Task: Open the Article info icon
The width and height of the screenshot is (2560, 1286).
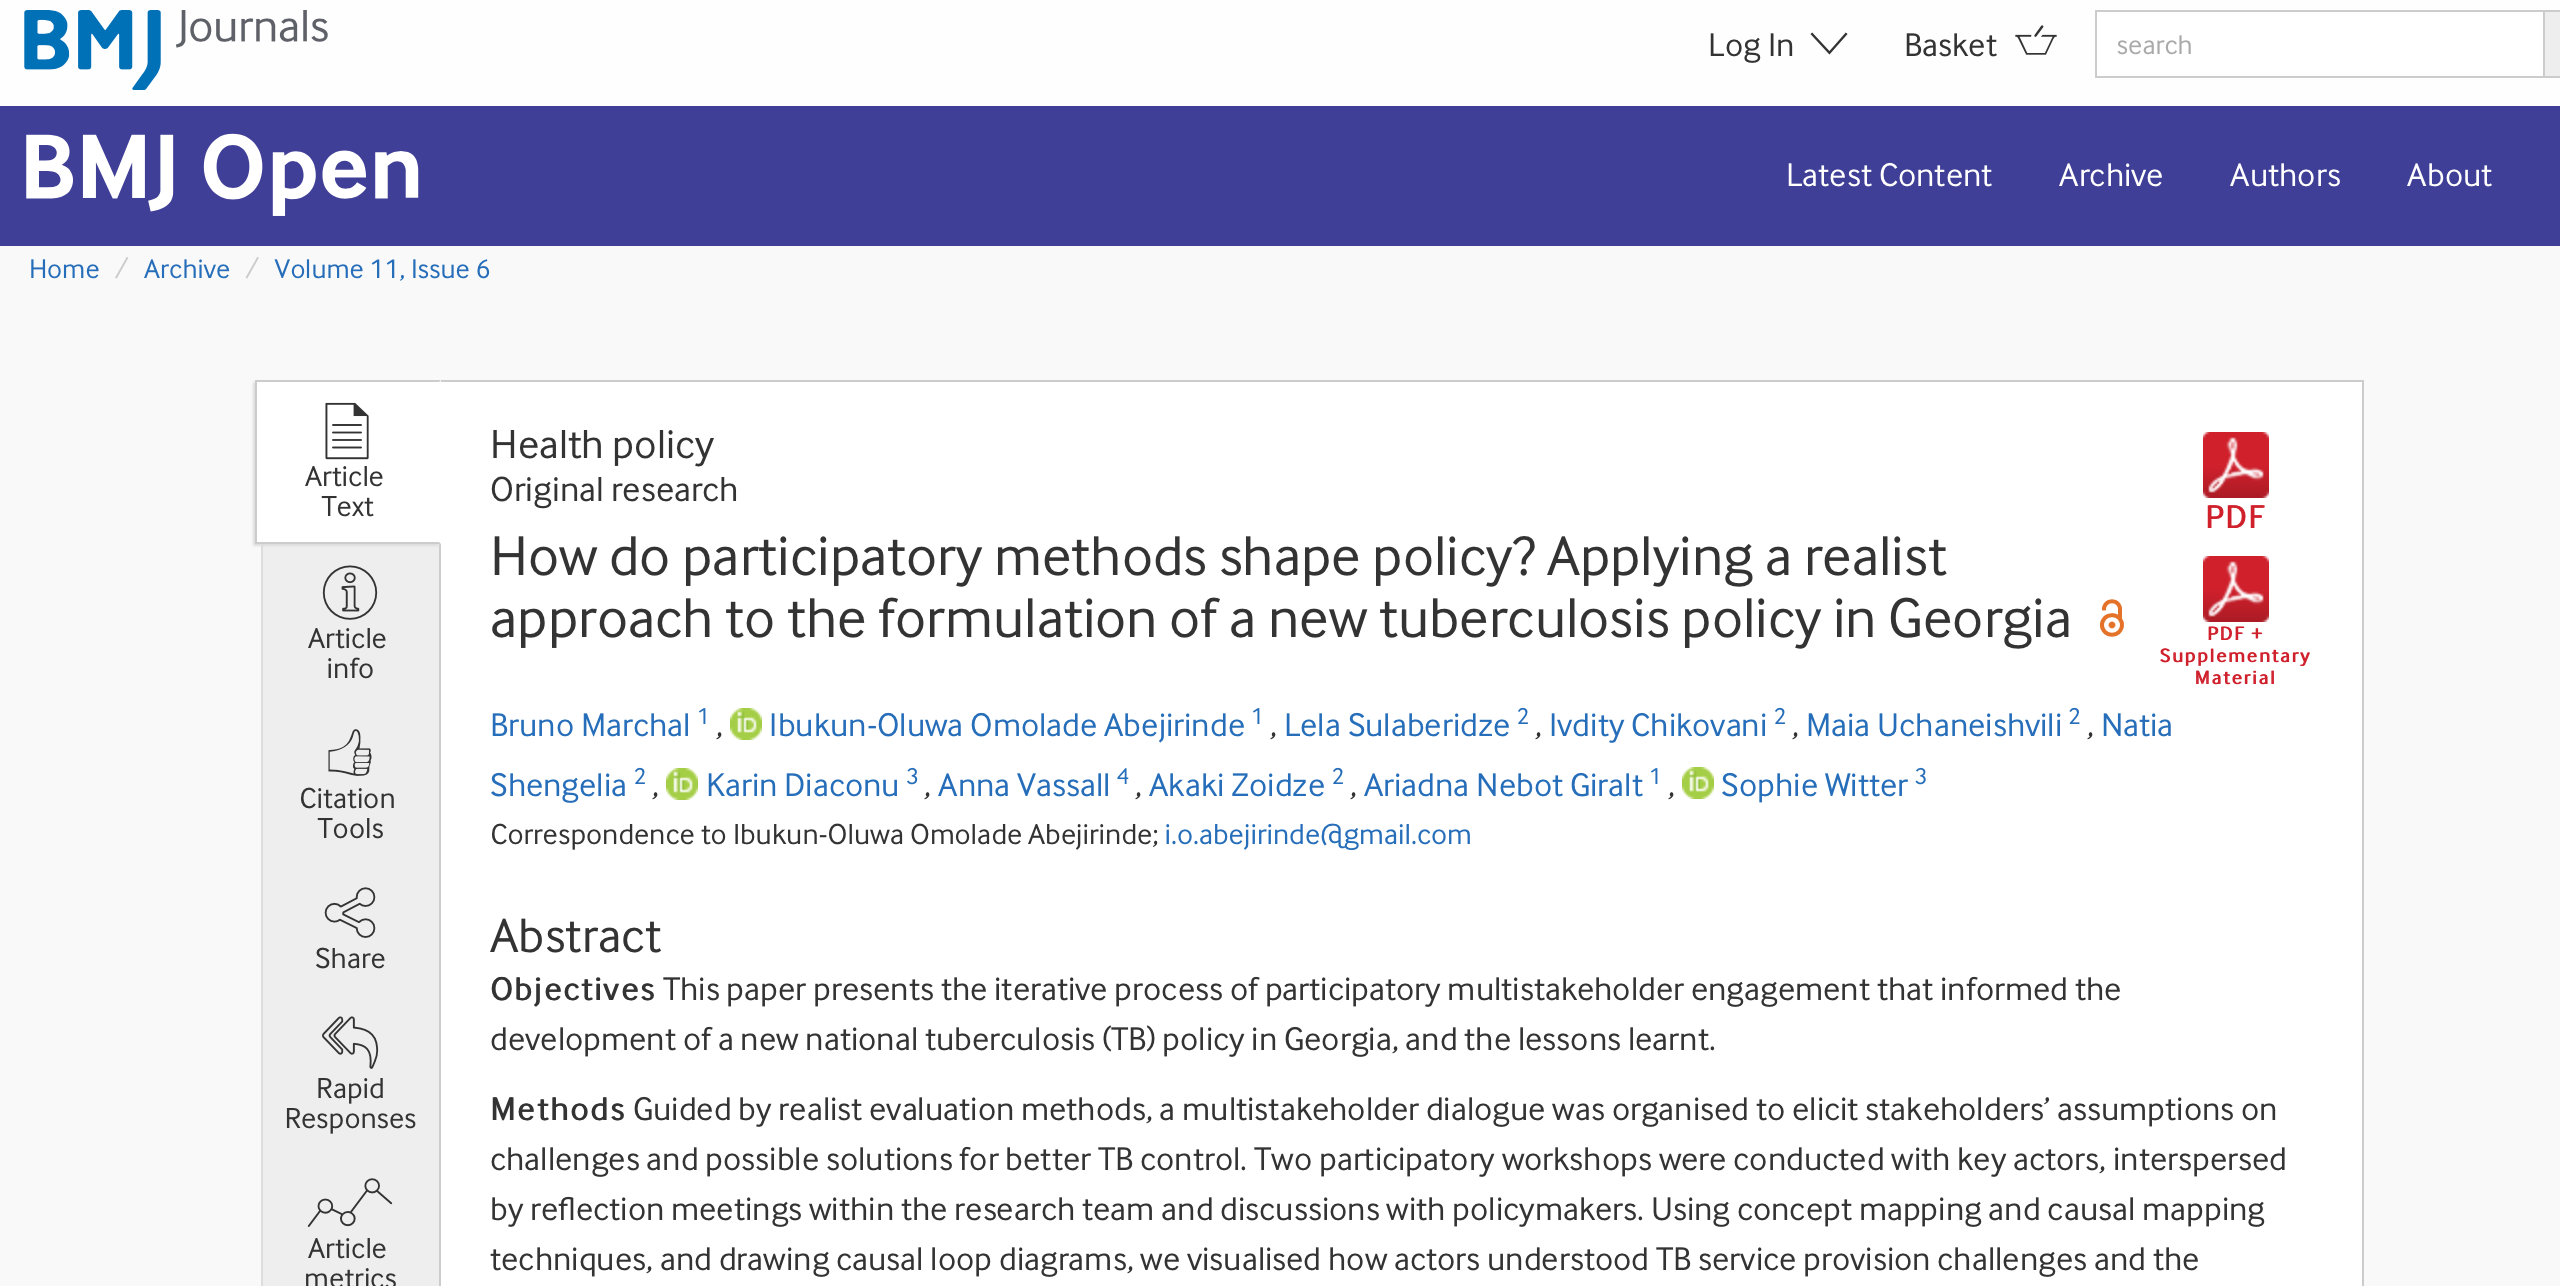Action: [x=349, y=593]
